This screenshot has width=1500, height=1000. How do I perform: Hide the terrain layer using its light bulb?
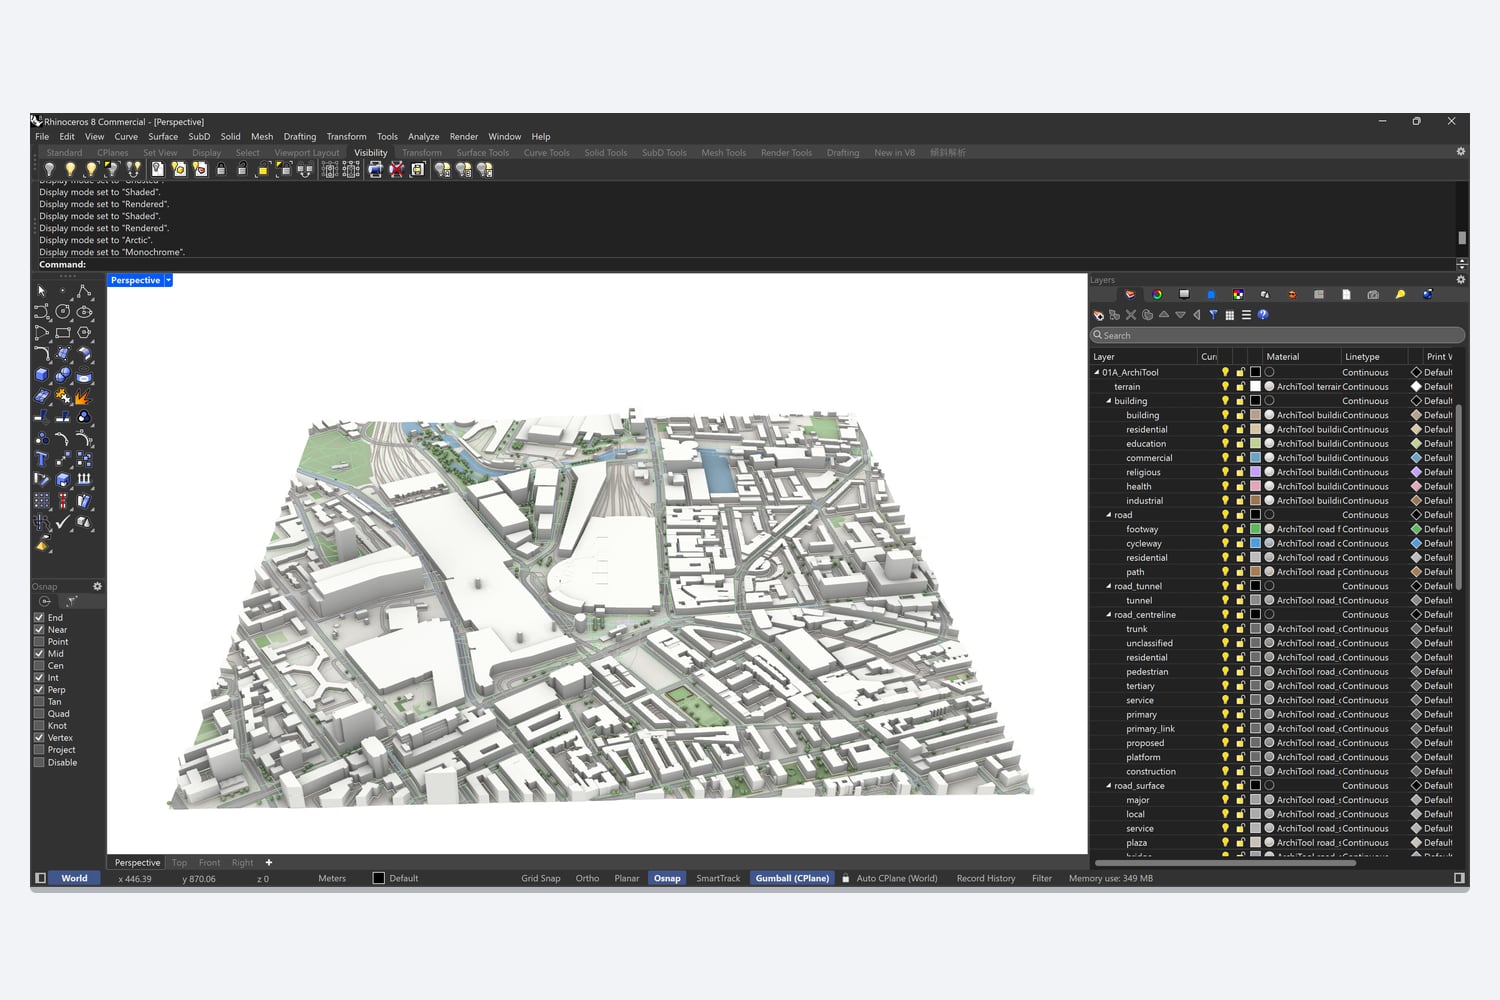click(1225, 387)
